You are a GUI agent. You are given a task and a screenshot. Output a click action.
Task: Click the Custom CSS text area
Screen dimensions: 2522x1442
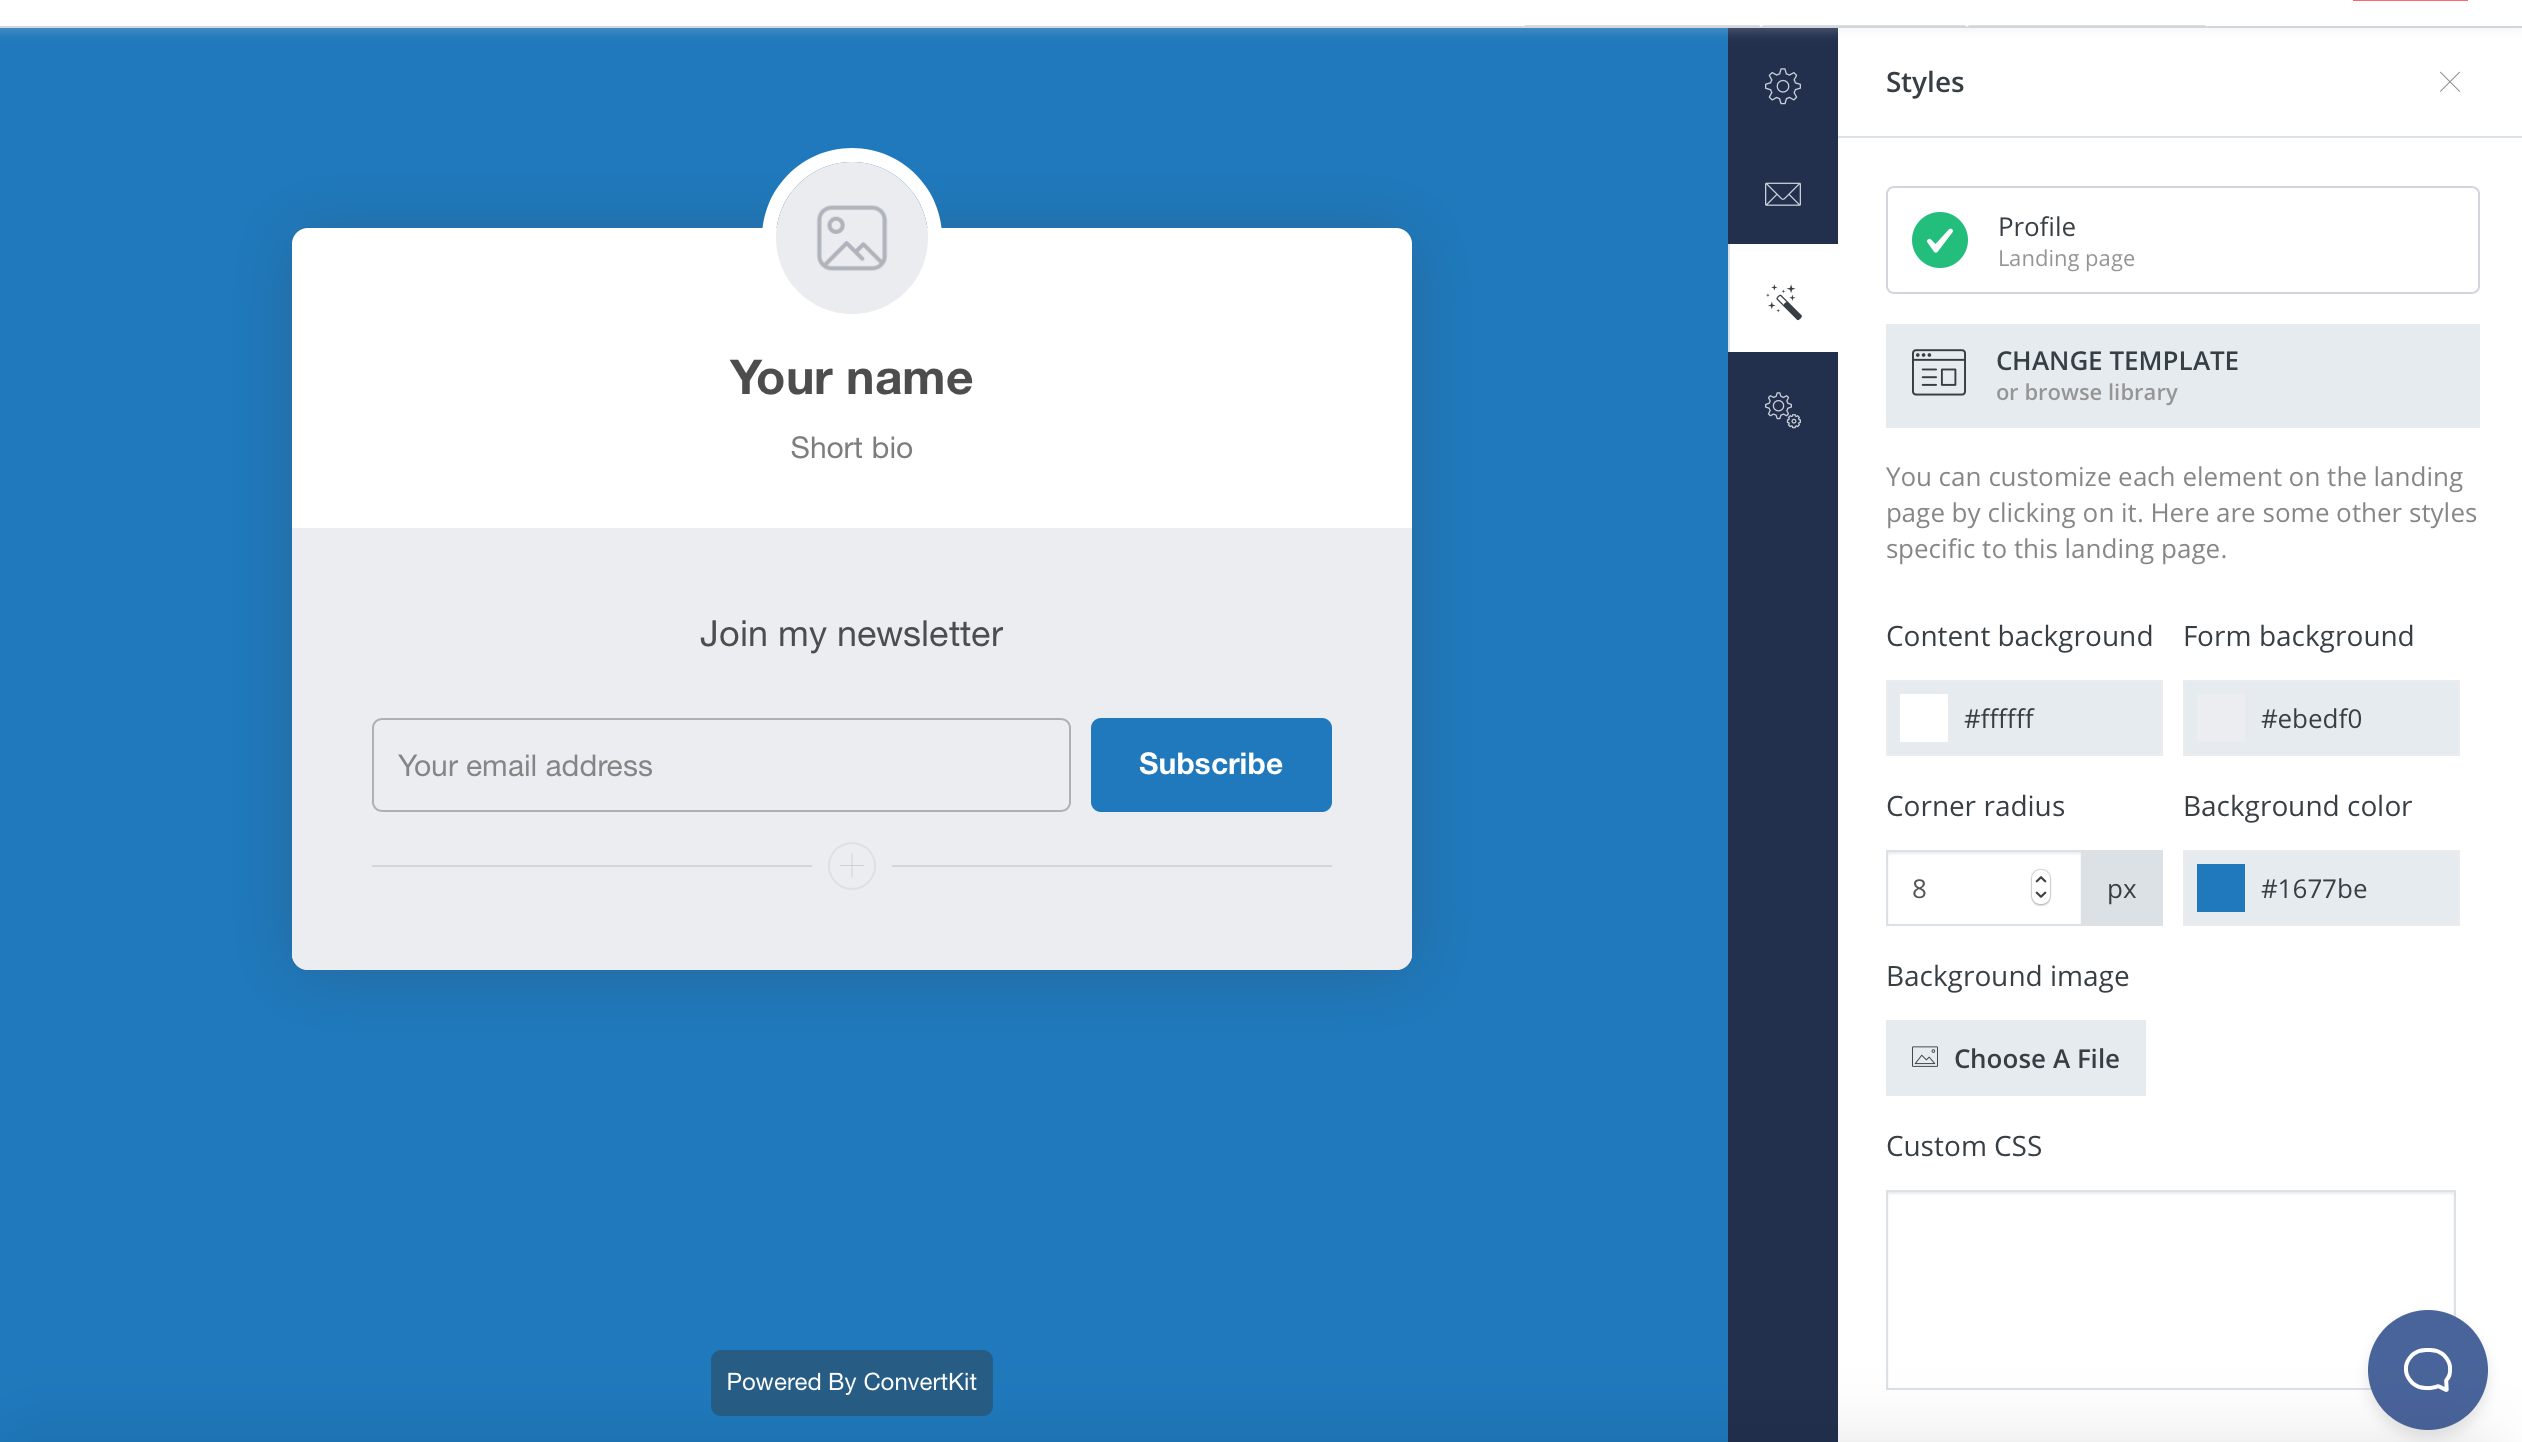[2170, 1289]
